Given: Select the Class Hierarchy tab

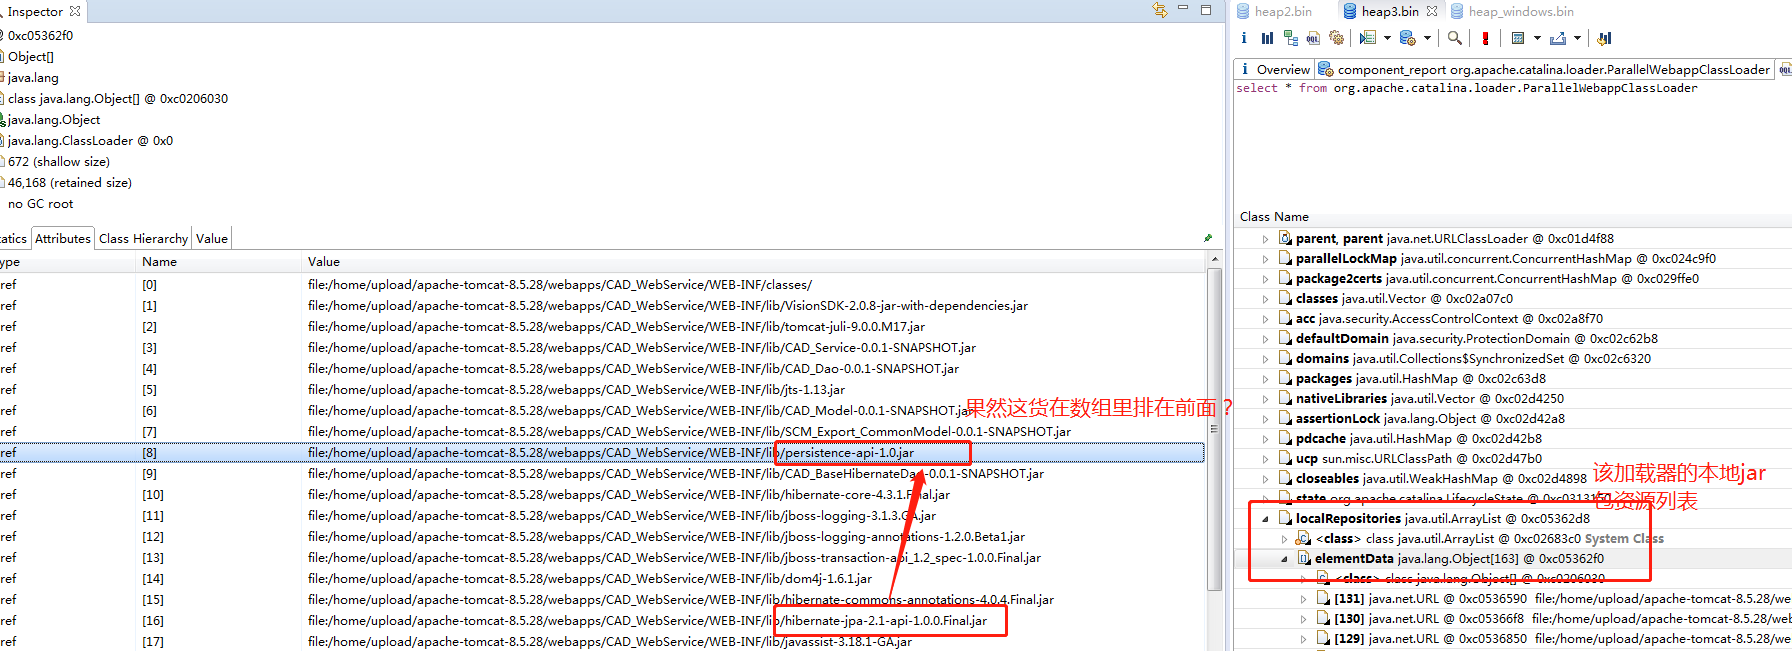Looking at the screenshot, I should [x=143, y=238].
